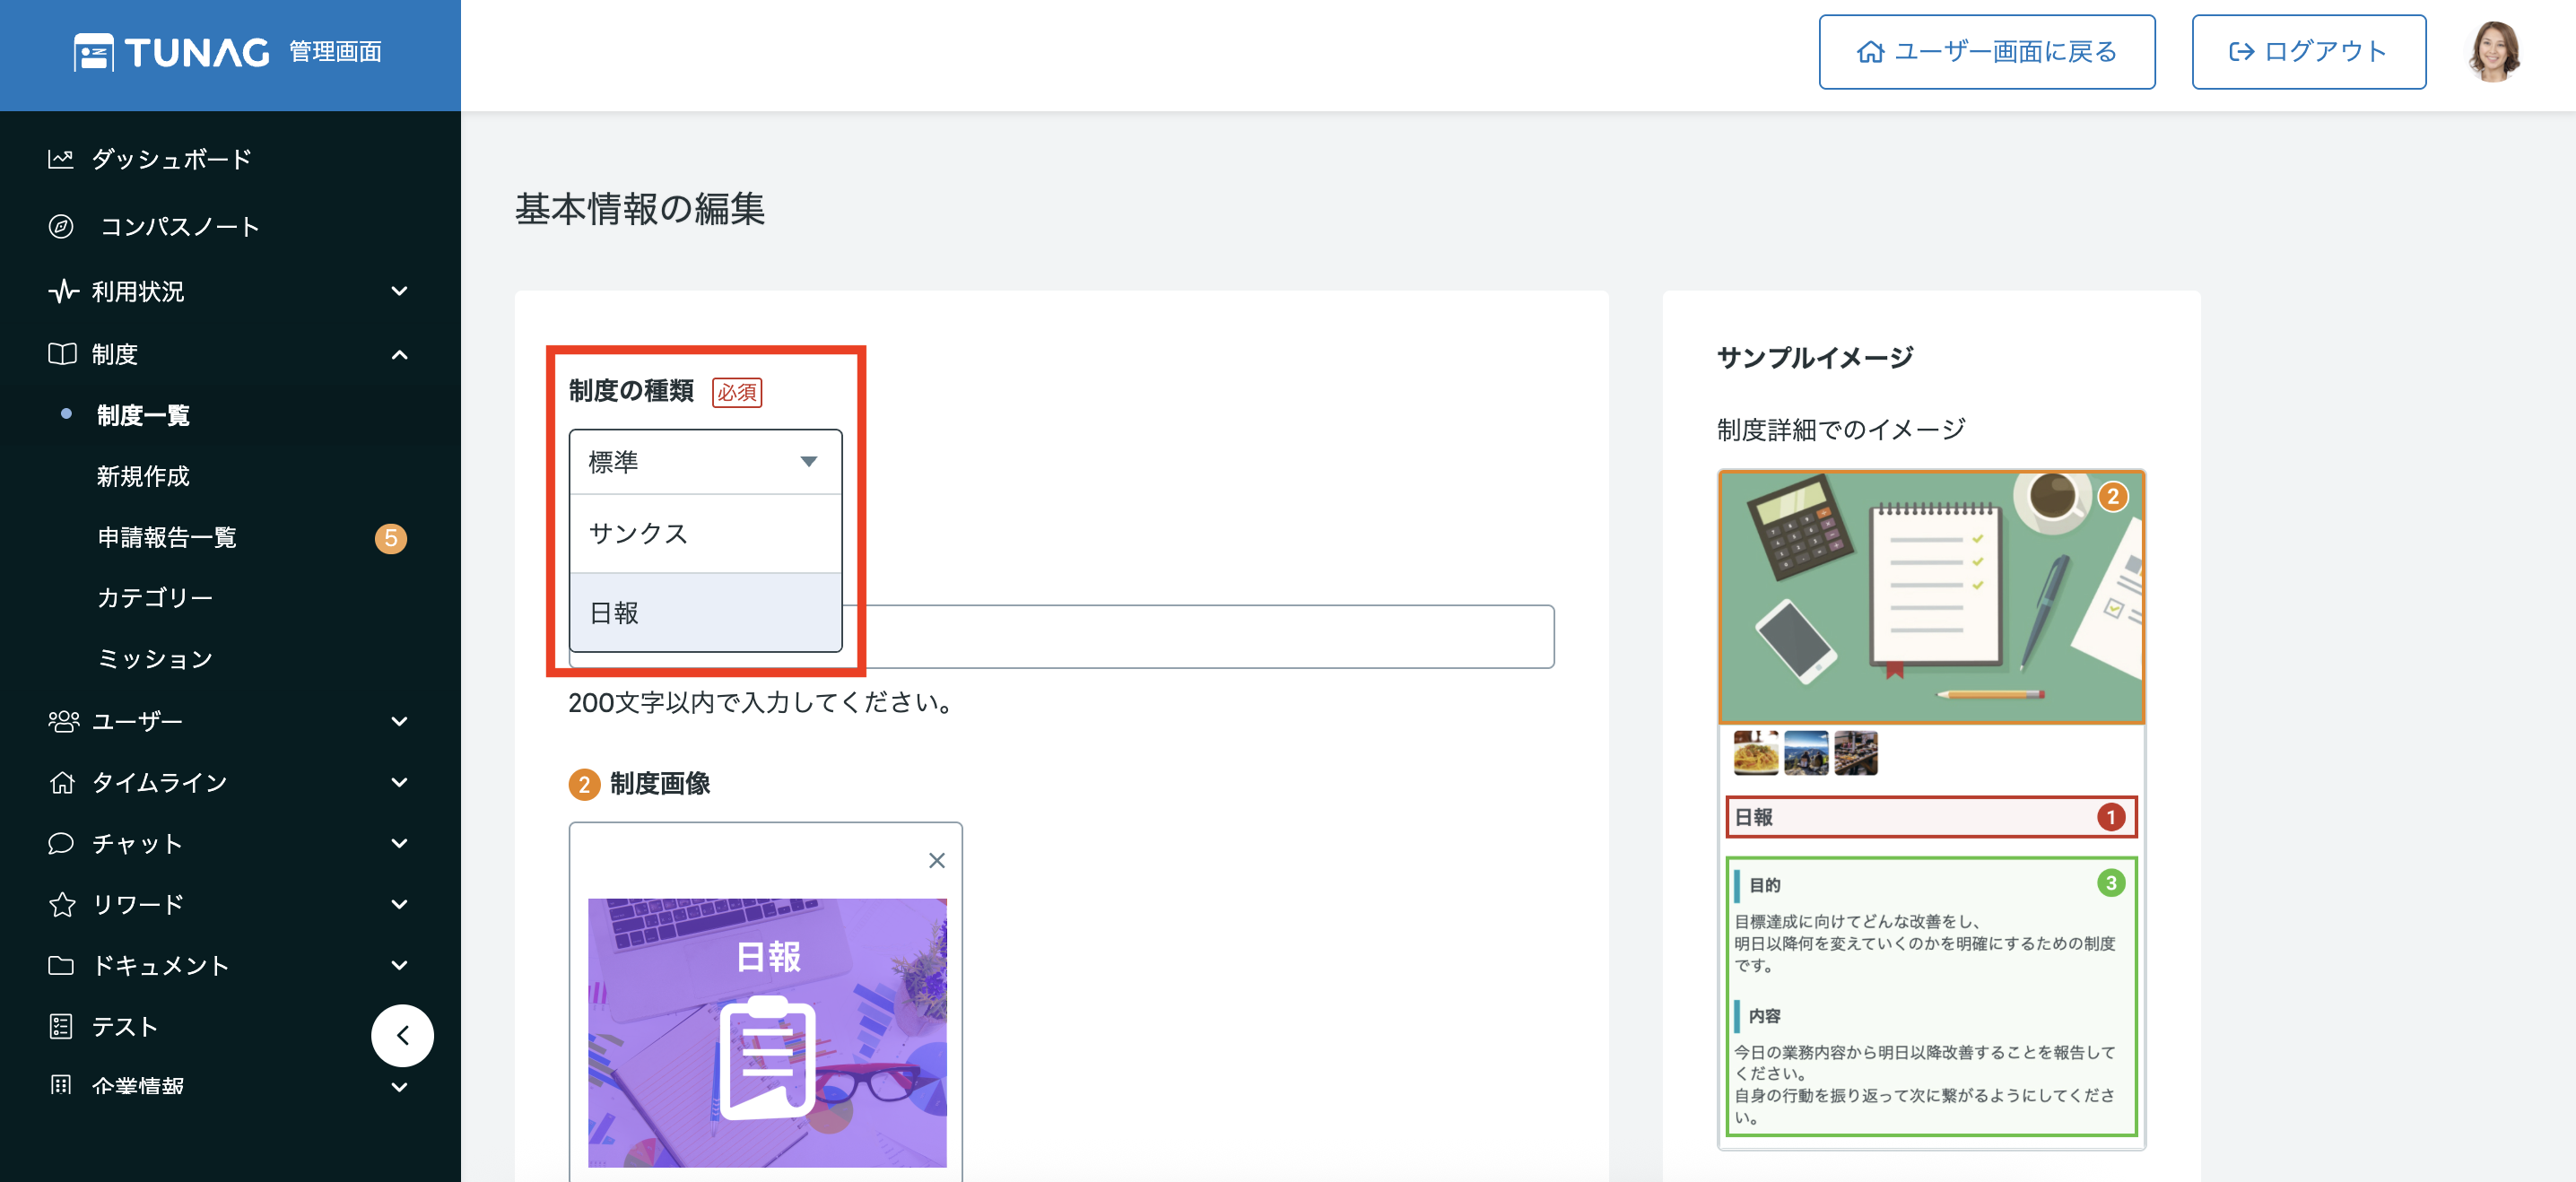Open the ダッシュボード chart icon
Viewport: 2576px width, 1182px height.
(61, 159)
